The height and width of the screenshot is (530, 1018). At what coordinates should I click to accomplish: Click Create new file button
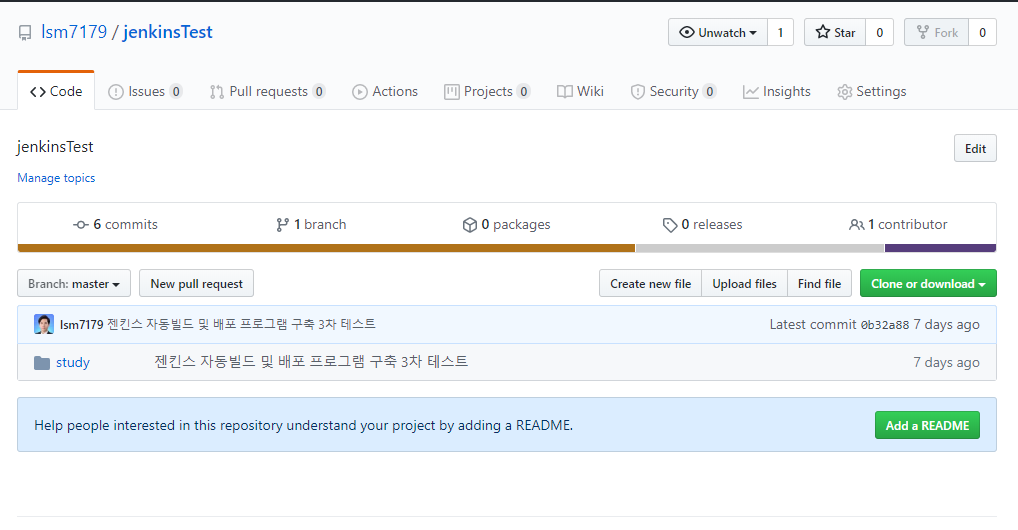(x=651, y=284)
